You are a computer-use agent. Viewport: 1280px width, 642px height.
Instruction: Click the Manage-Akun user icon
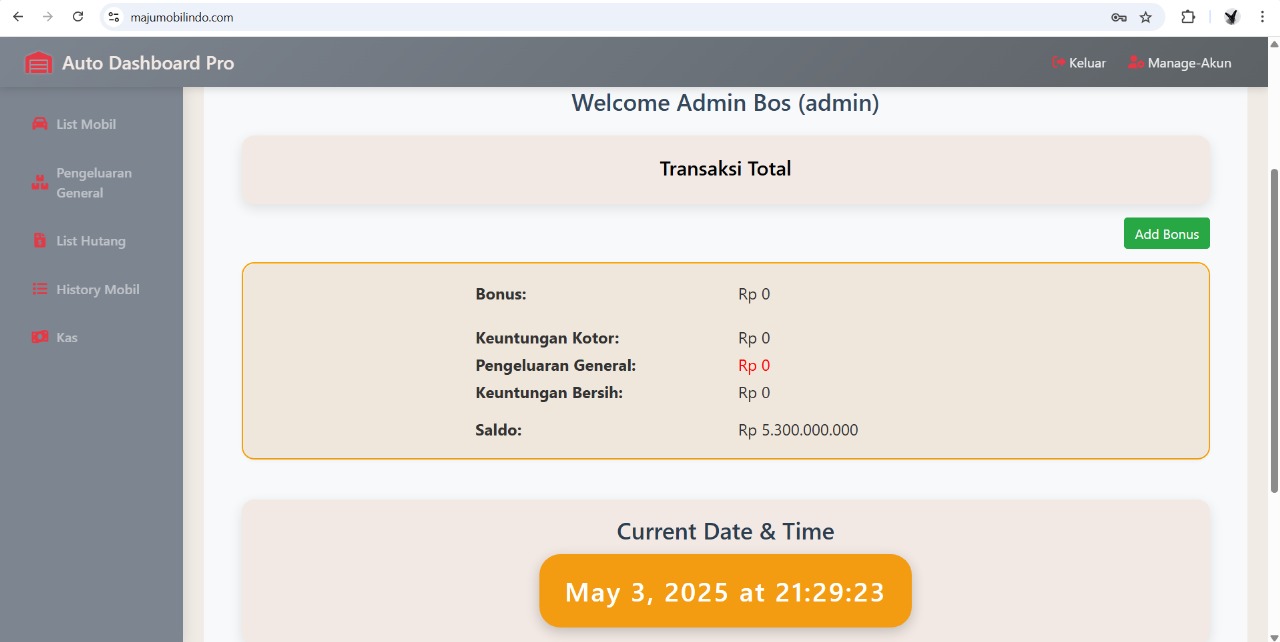[x=1135, y=63]
